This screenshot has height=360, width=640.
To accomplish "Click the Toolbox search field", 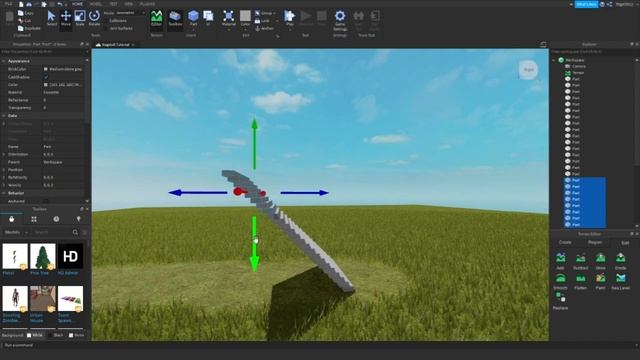I will [x=52, y=232].
